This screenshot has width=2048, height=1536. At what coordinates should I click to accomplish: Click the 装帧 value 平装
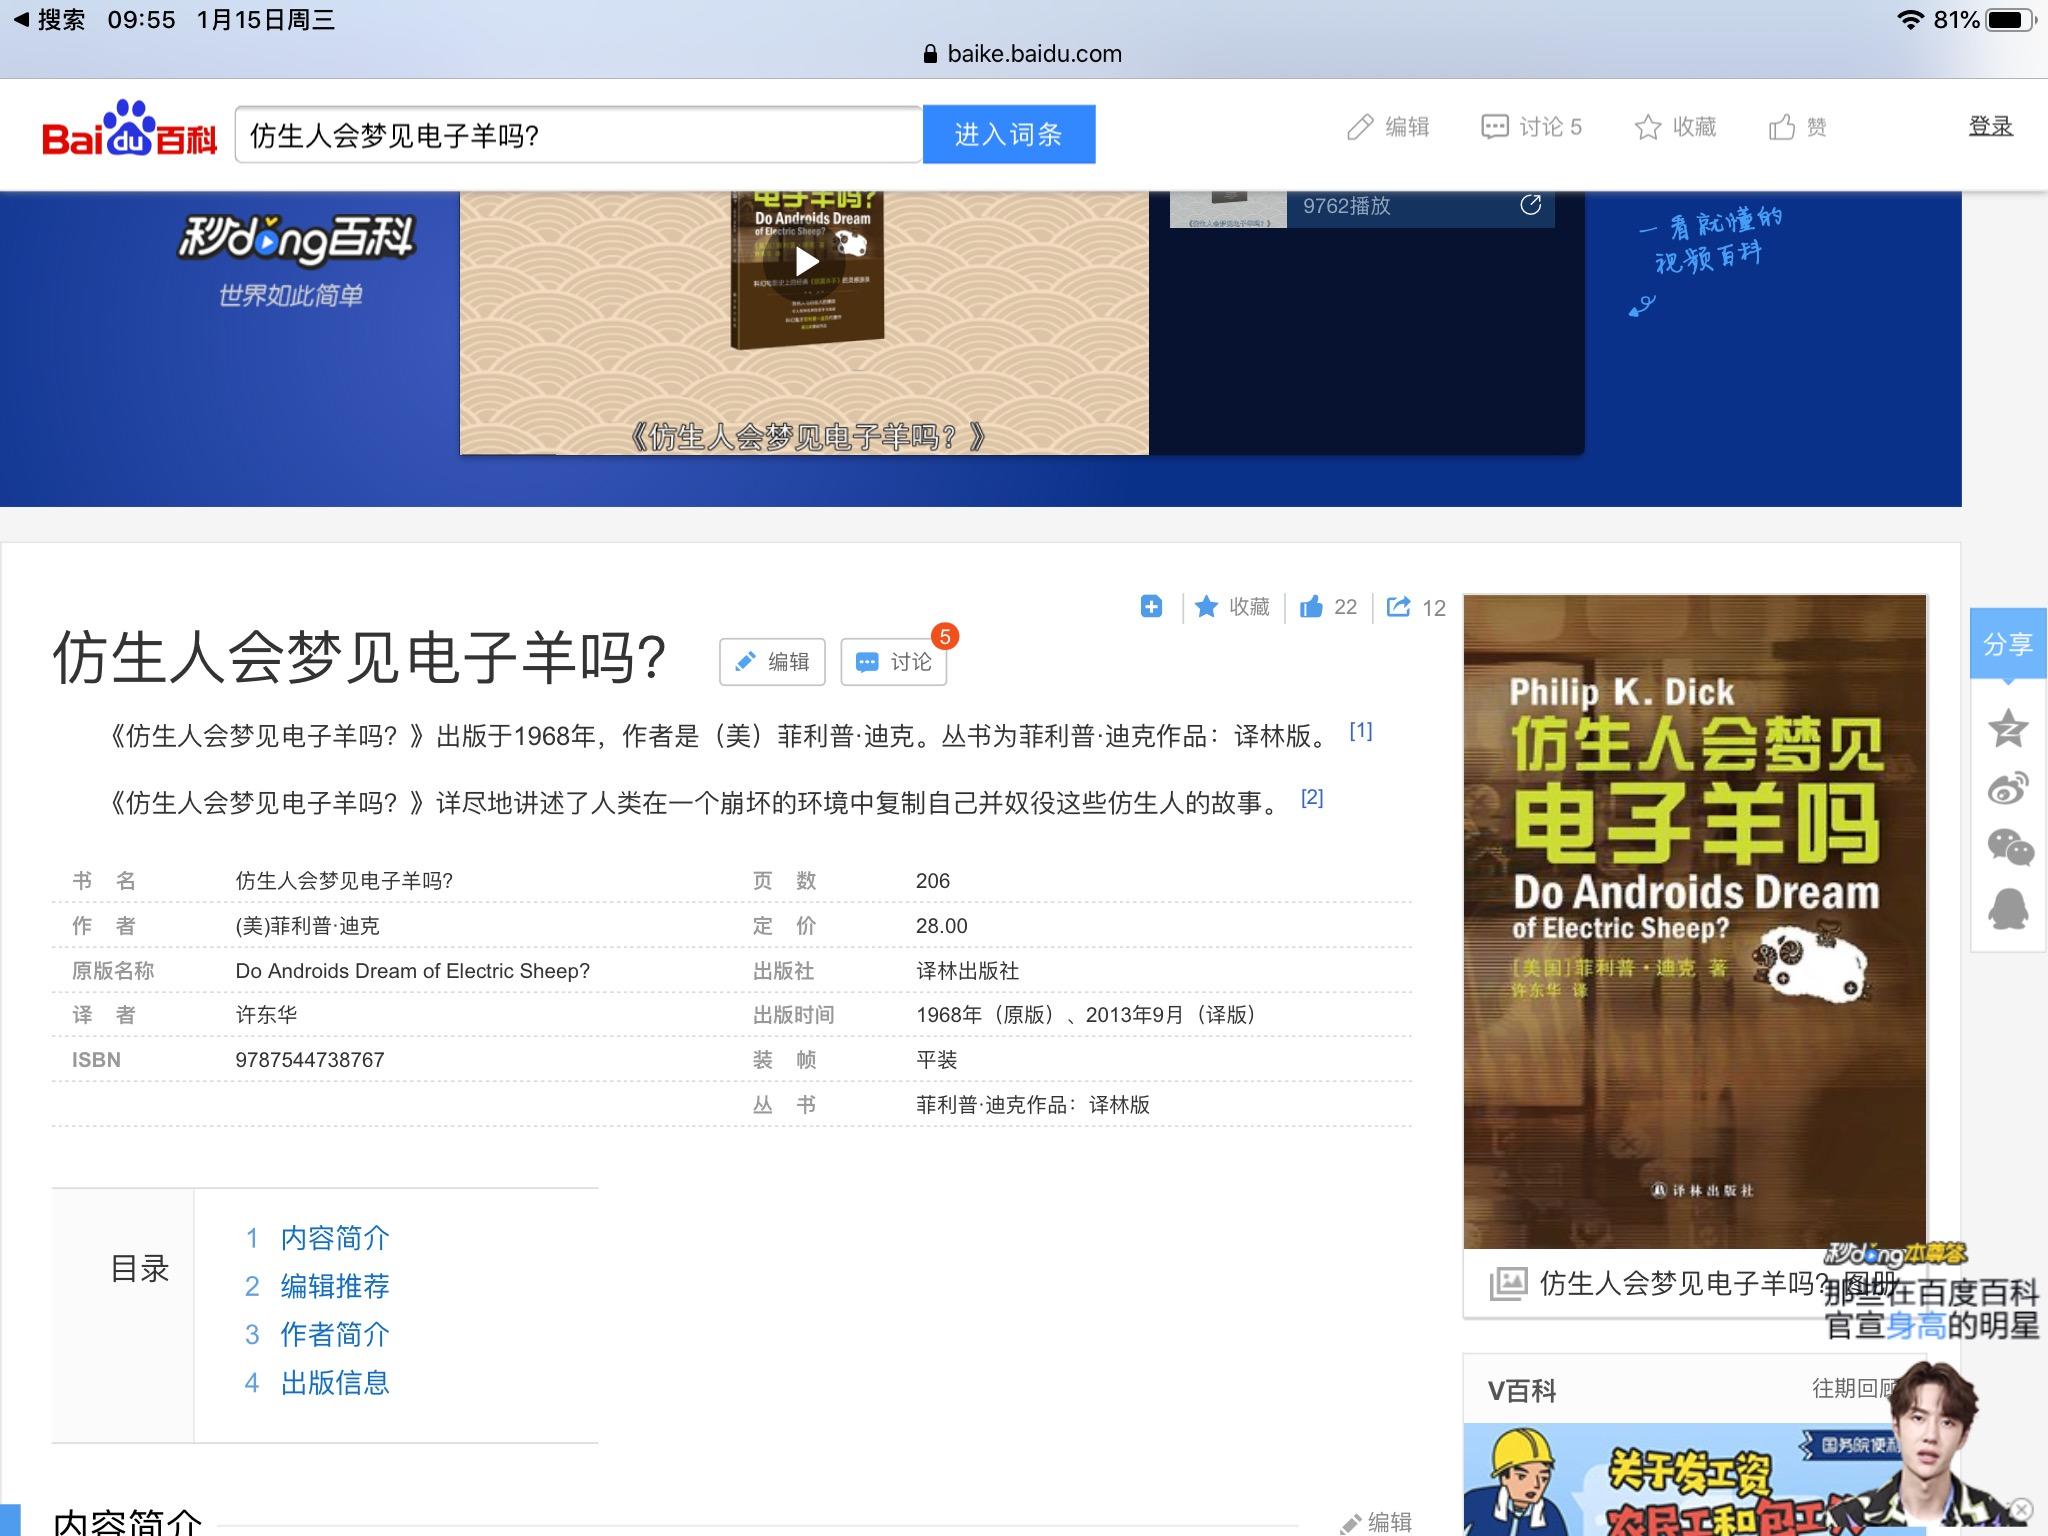tap(937, 1060)
